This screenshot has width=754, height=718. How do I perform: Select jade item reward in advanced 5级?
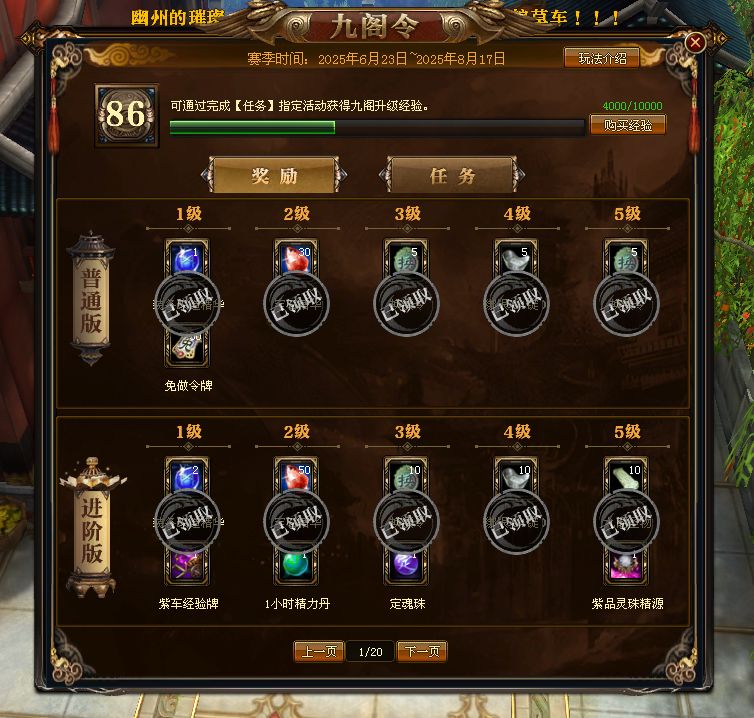[626, 477]
